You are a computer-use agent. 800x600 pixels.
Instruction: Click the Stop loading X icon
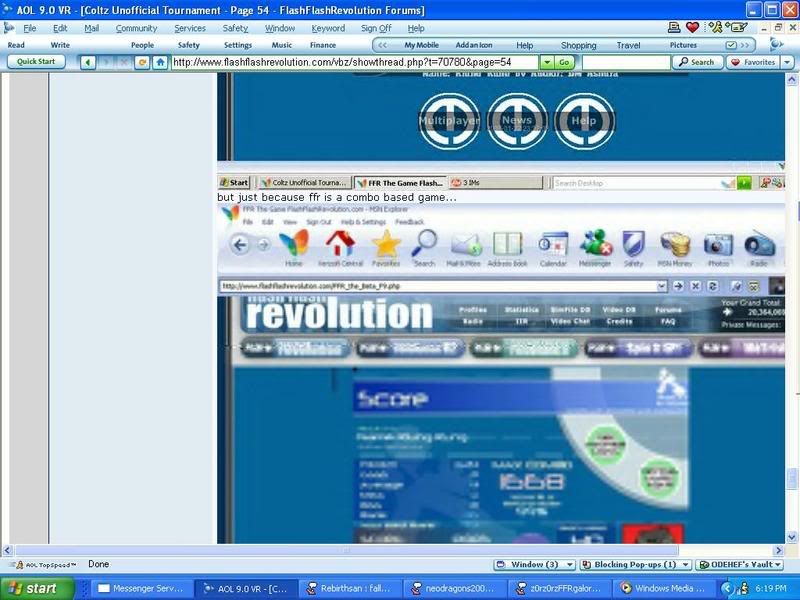pos(123,62)
